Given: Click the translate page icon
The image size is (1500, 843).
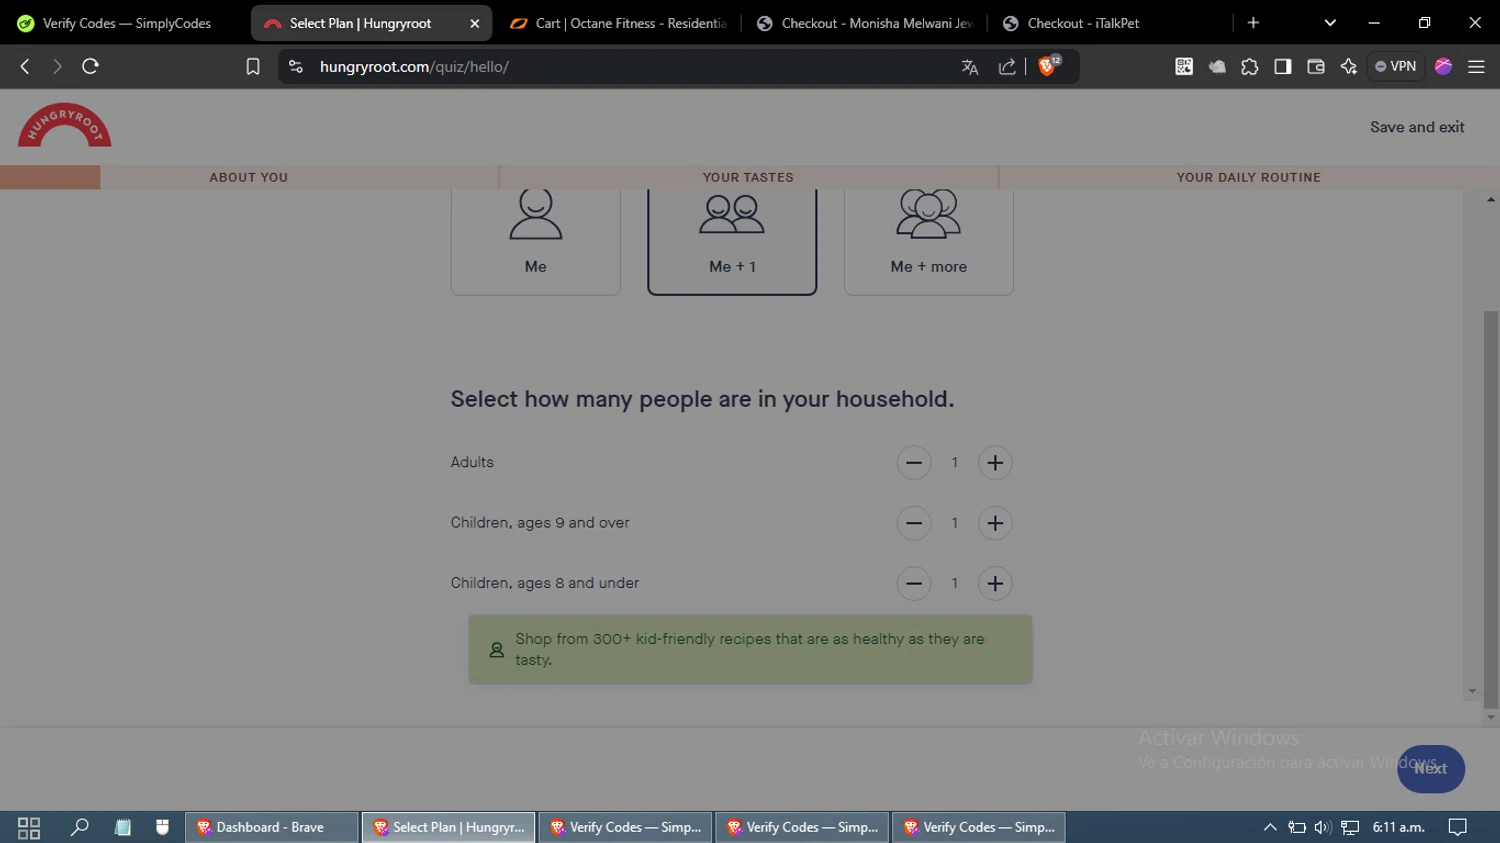Looking at the screenshot, I should pos(969,67).
